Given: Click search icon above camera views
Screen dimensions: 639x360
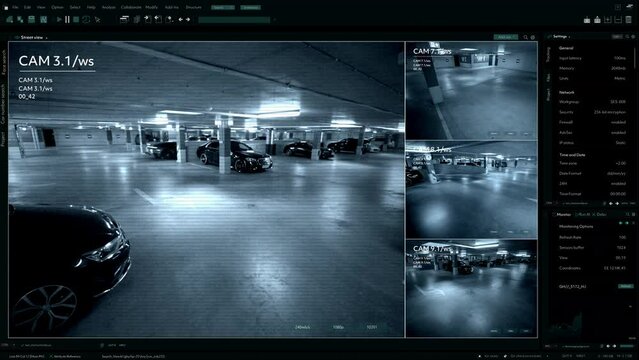Looking at the screenshot, I should coord(525,37).
